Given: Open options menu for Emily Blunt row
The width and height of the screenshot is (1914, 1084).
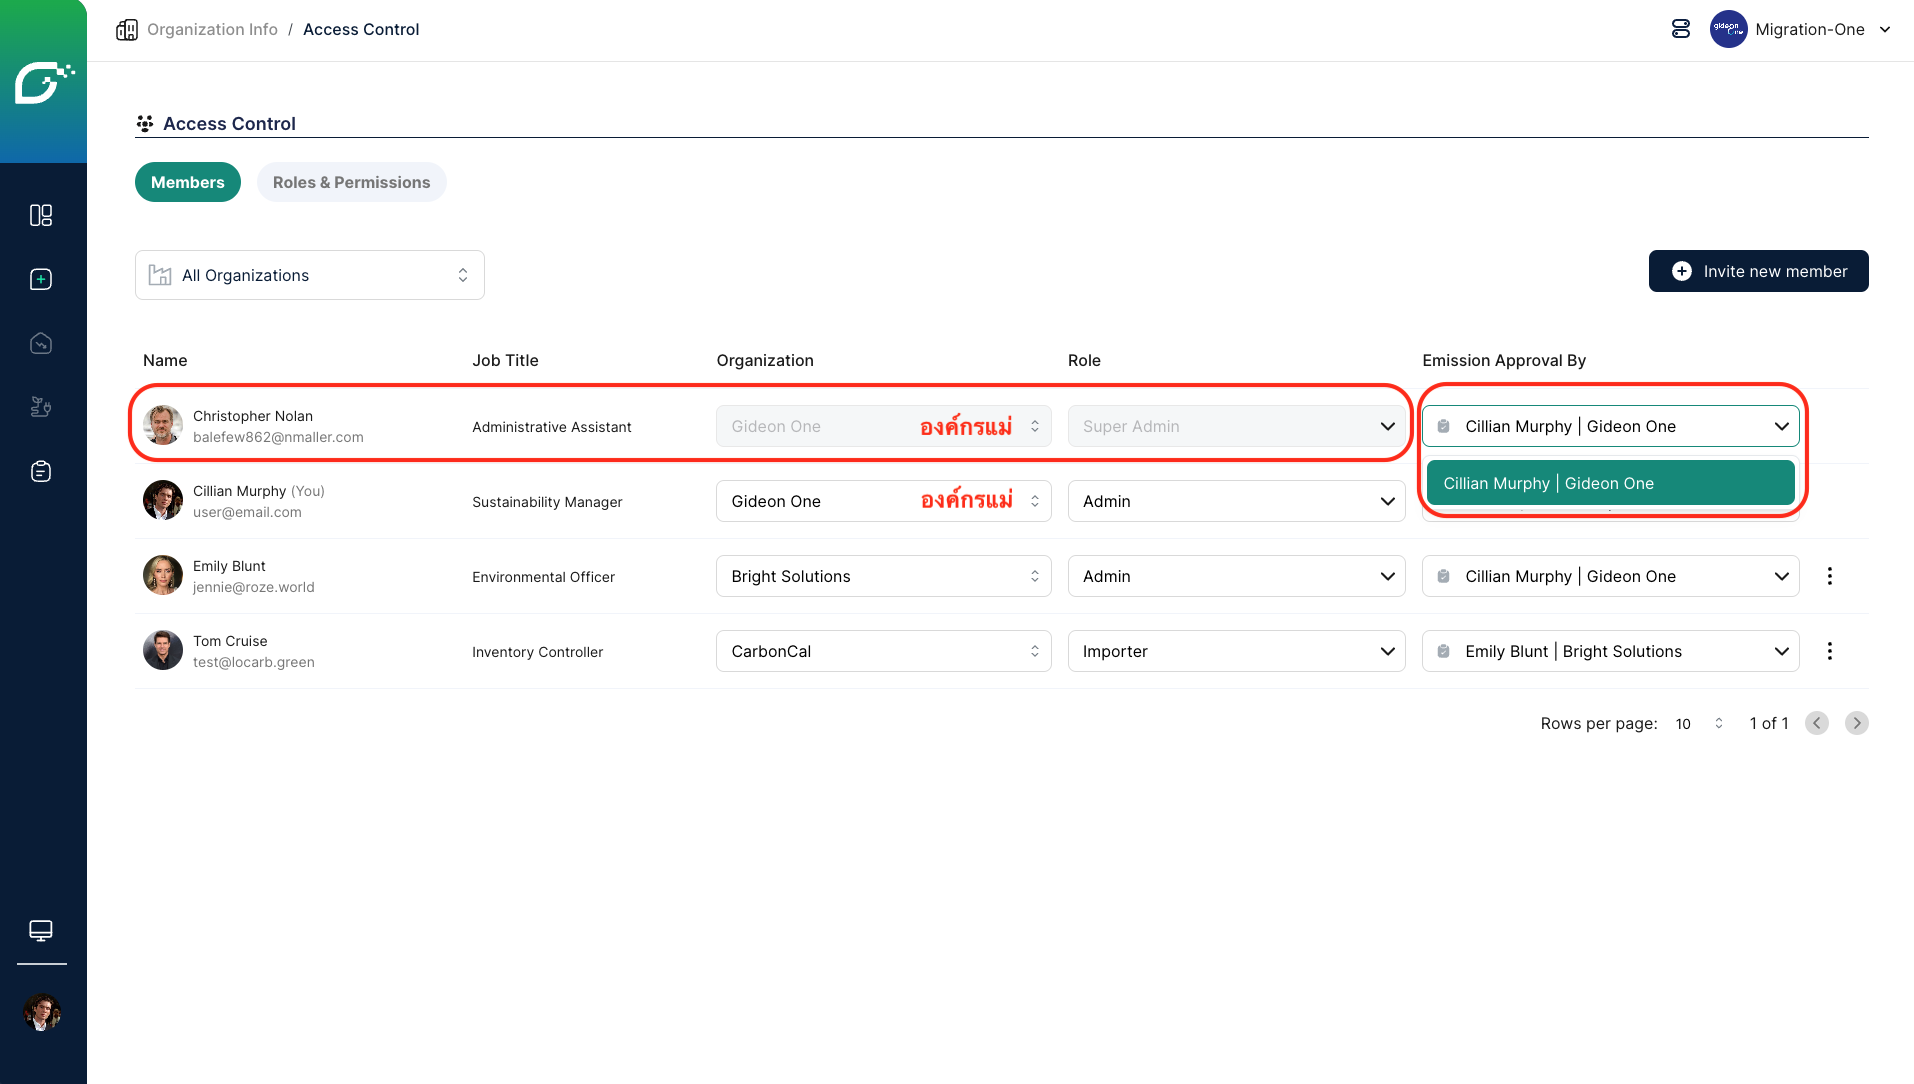Looking at the screenshot, I should coord(1829,576).
